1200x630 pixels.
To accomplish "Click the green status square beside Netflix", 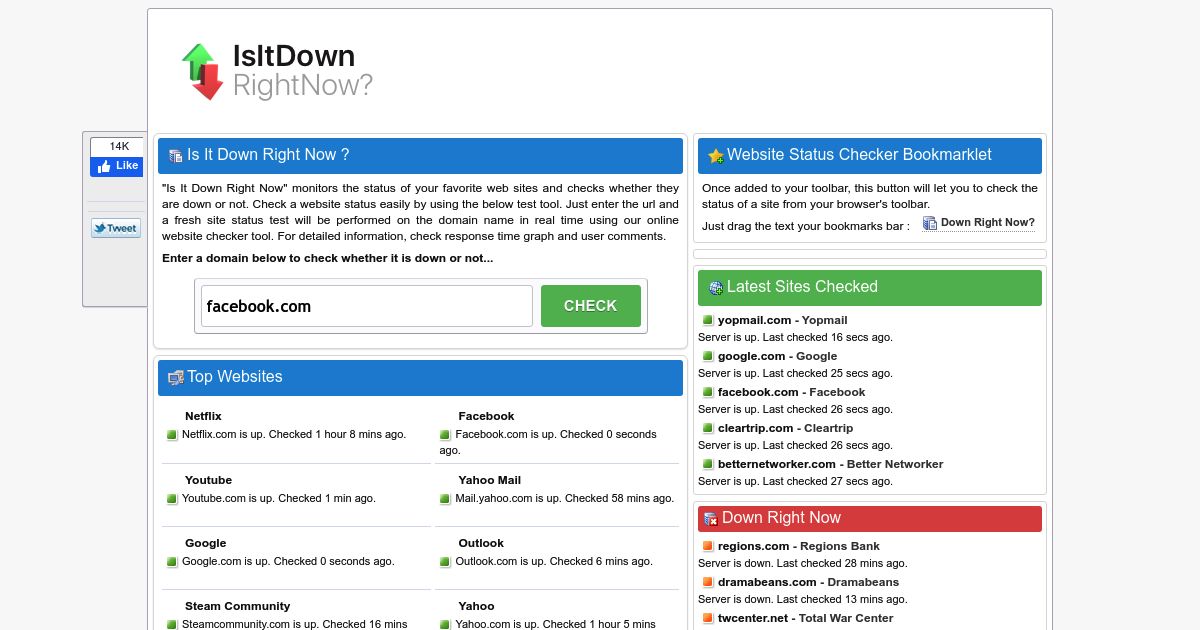I will [171, 435].
